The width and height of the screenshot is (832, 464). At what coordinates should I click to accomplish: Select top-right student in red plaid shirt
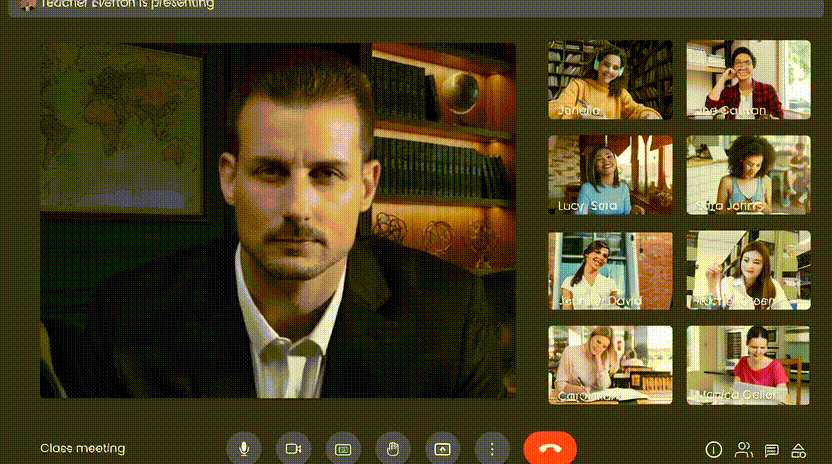(748, 80)
